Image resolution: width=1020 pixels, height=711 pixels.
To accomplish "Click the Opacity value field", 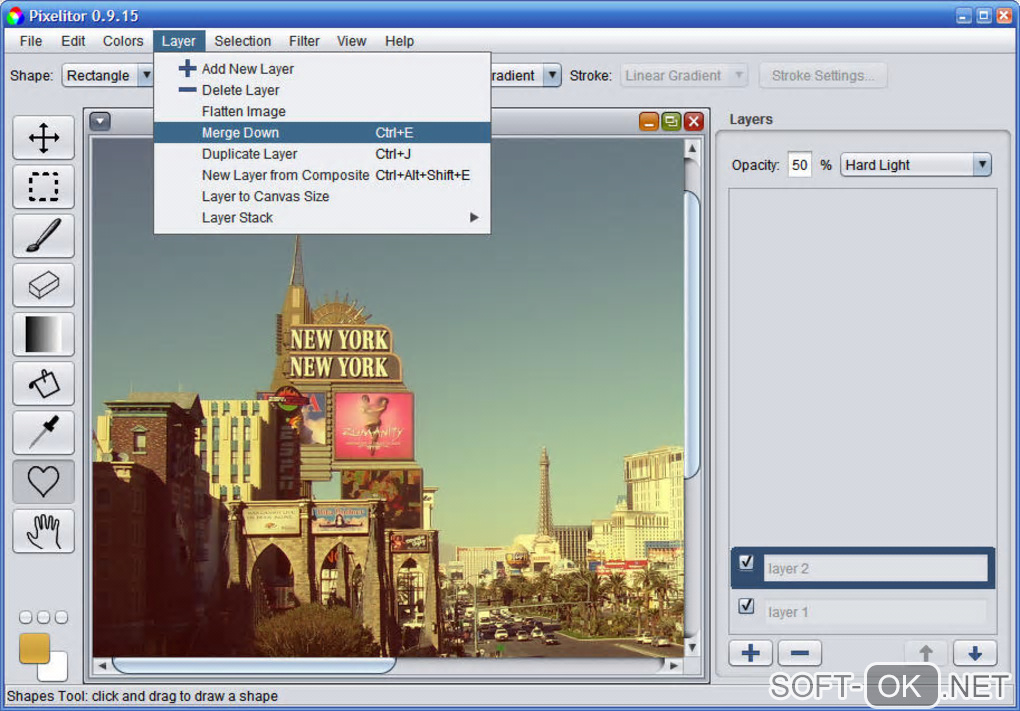I will [x=799, y=165].
